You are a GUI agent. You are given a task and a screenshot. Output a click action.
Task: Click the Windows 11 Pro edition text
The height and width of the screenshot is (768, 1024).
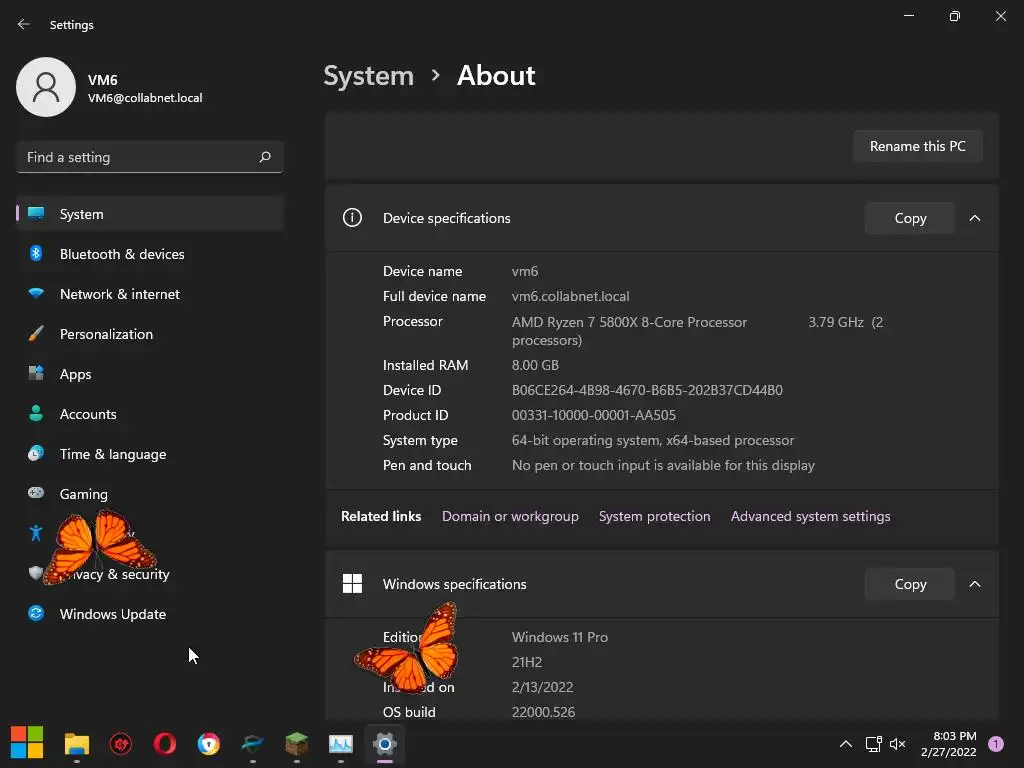pos(560,637)
